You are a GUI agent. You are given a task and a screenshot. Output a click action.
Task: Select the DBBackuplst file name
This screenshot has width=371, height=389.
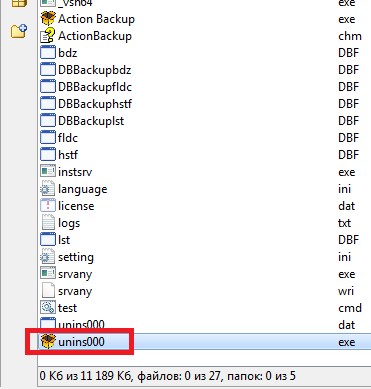(91, 121)
